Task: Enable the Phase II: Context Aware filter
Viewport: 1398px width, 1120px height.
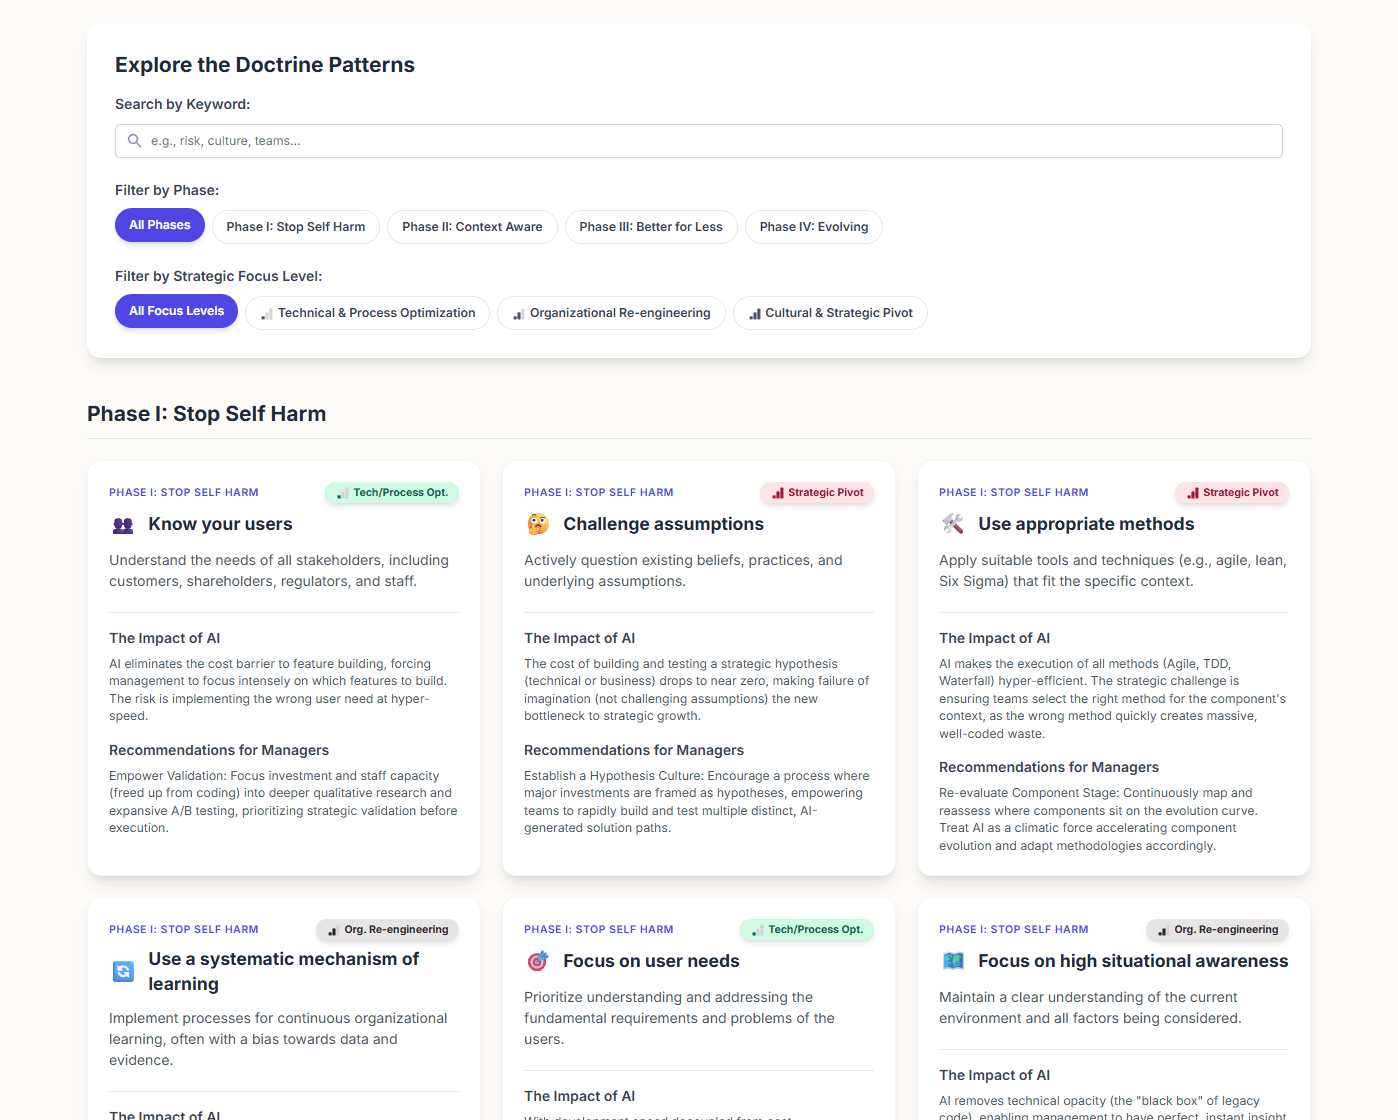Action: (471, 227)
